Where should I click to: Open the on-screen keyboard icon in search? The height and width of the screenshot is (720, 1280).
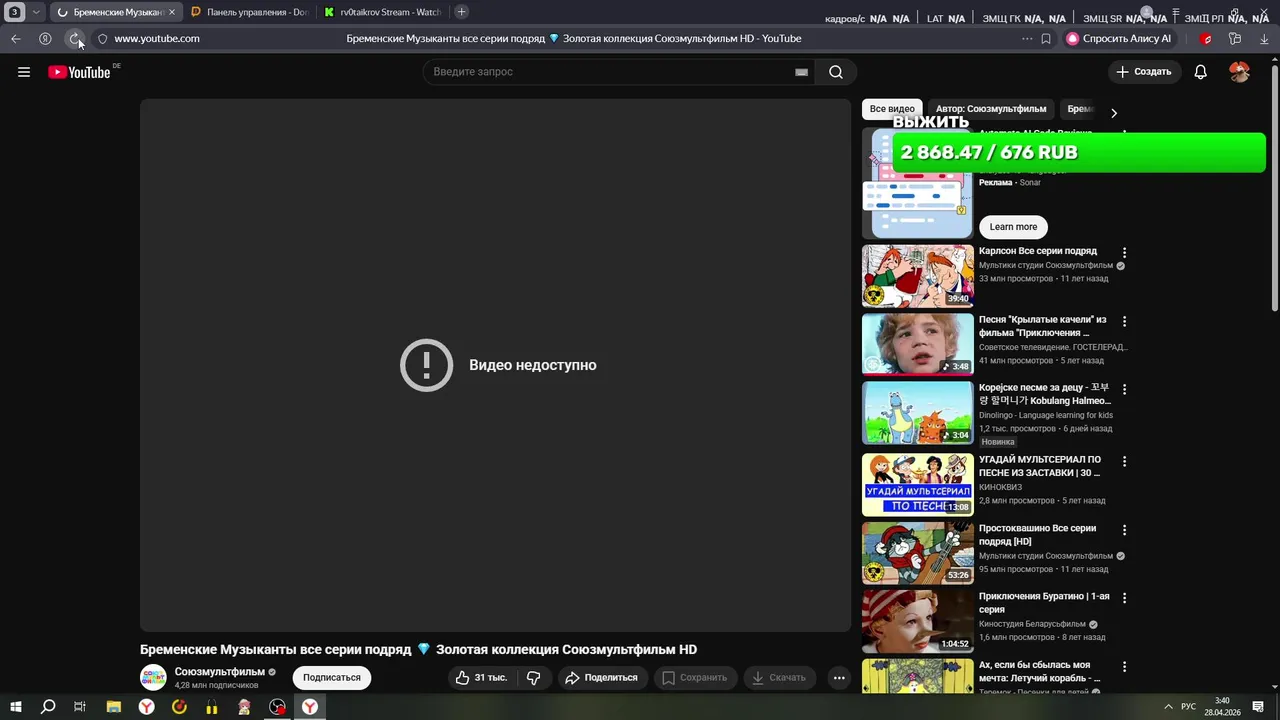point(801,72)
